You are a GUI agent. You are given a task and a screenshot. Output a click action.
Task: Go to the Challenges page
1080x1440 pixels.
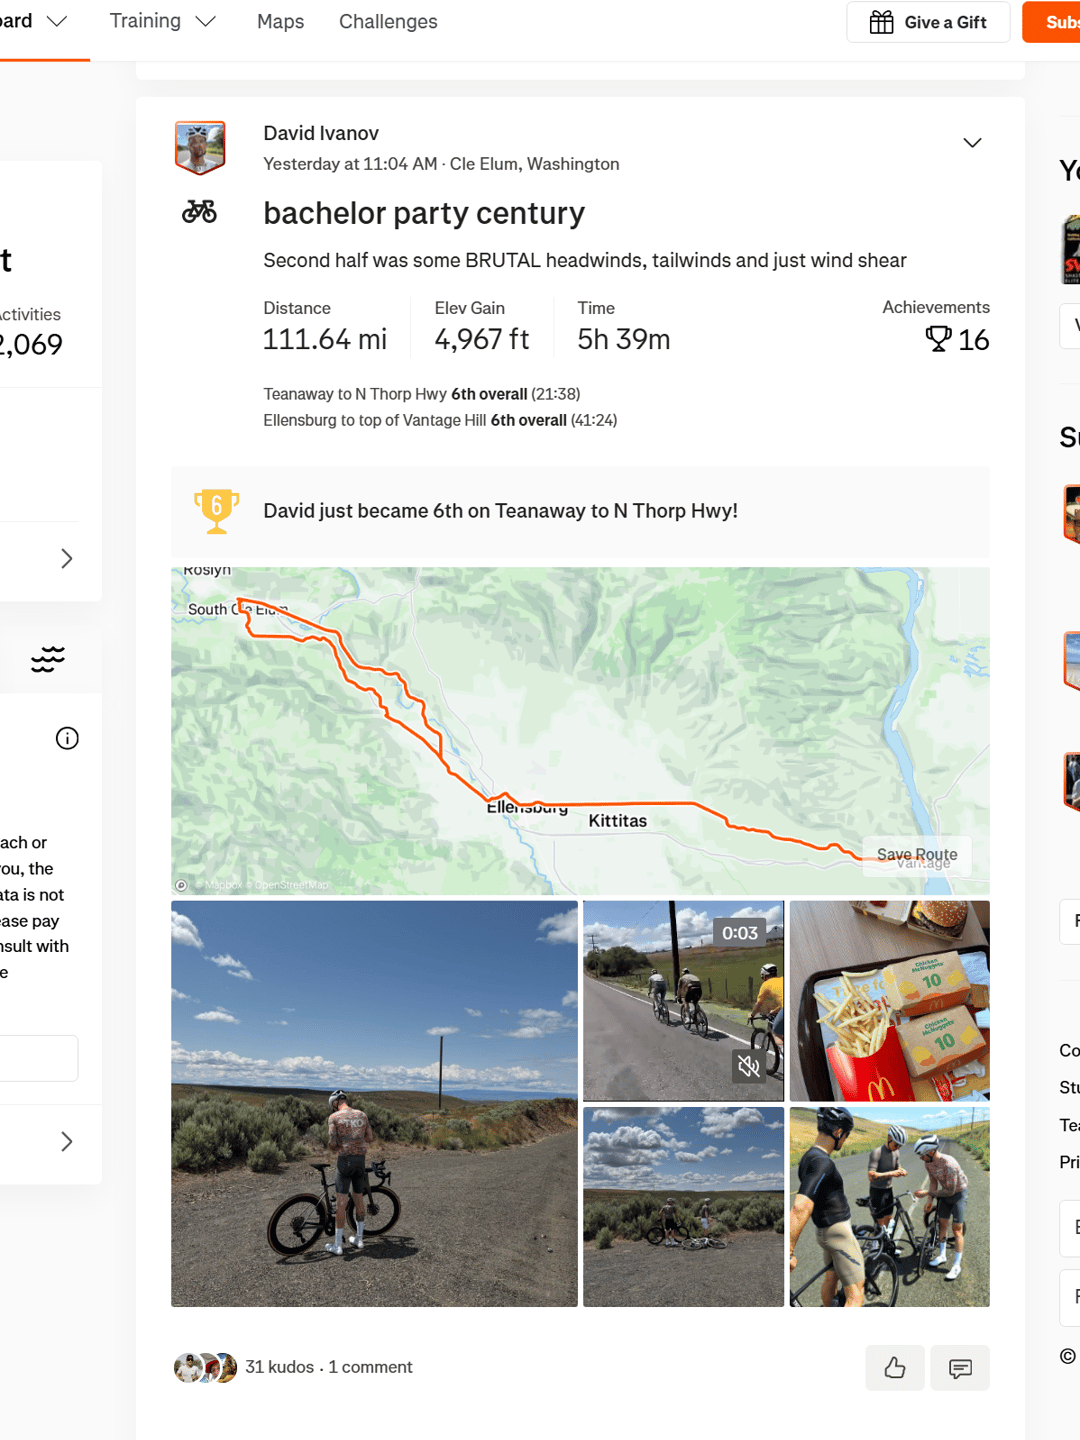(388, 21)
